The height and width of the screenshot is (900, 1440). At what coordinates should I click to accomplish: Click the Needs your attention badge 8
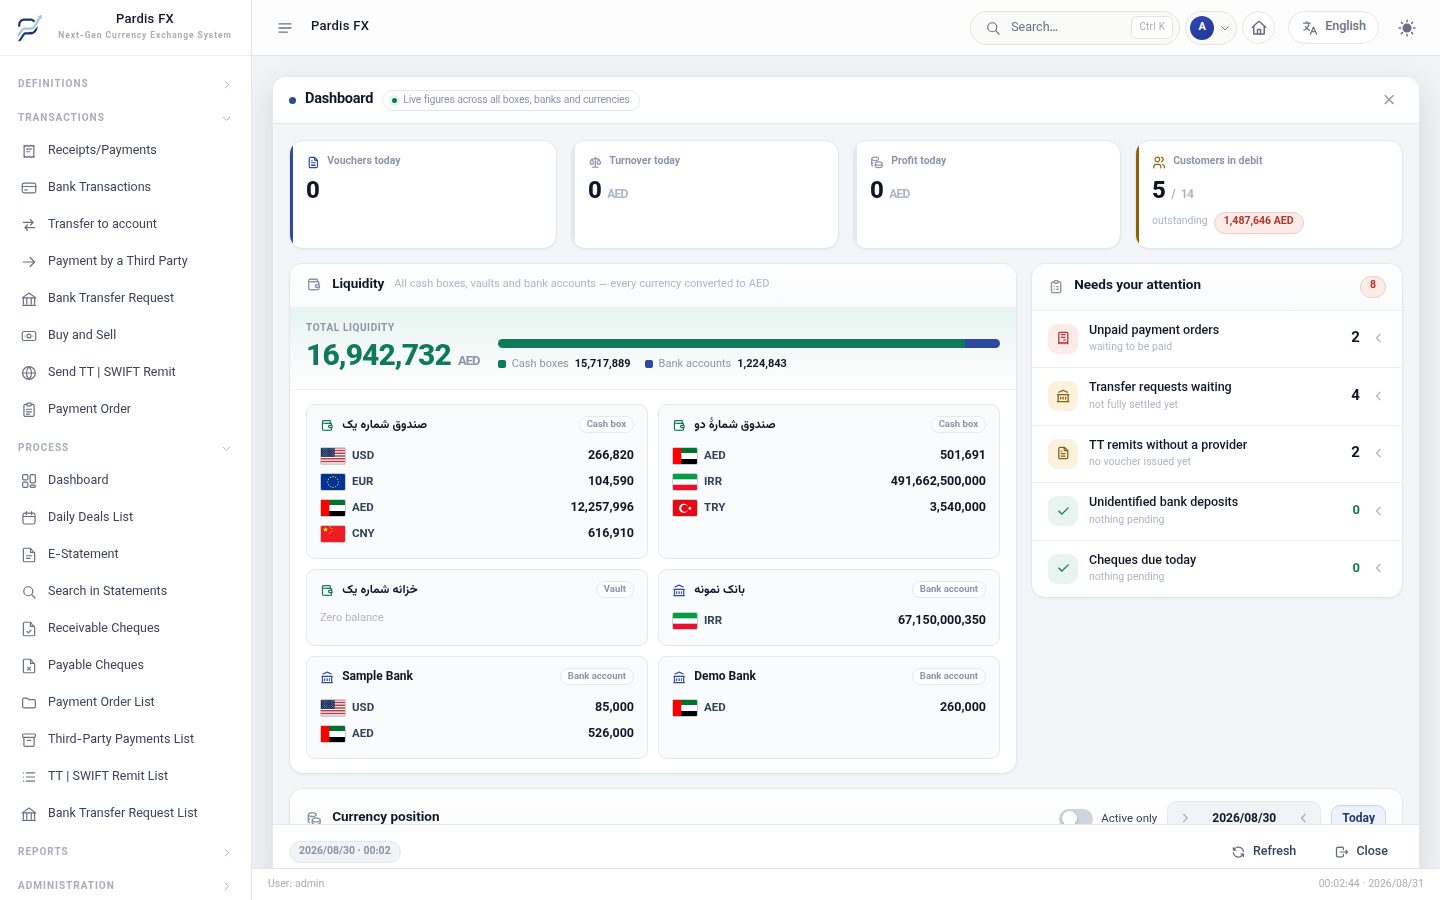(1373, 286)
